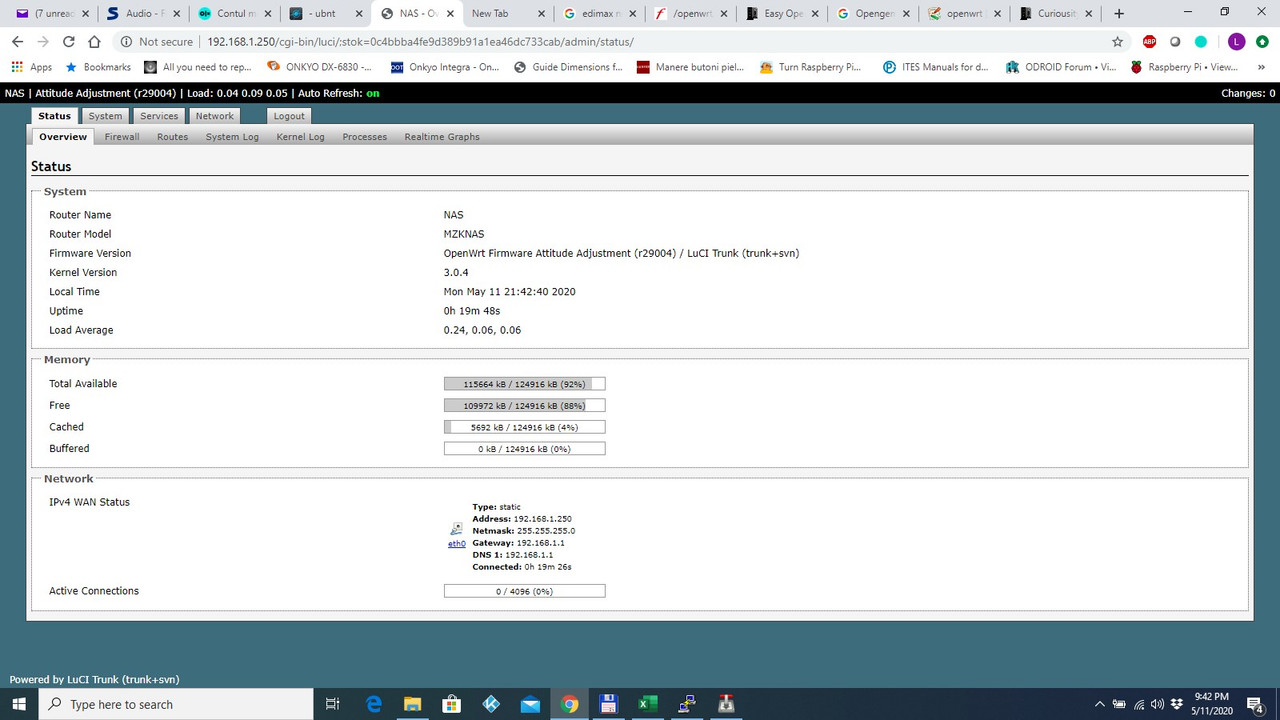Open the ODROID Forum bookmark
Image resolution: width=1280 pixels, height=720 pixels.
[1061, 67]
